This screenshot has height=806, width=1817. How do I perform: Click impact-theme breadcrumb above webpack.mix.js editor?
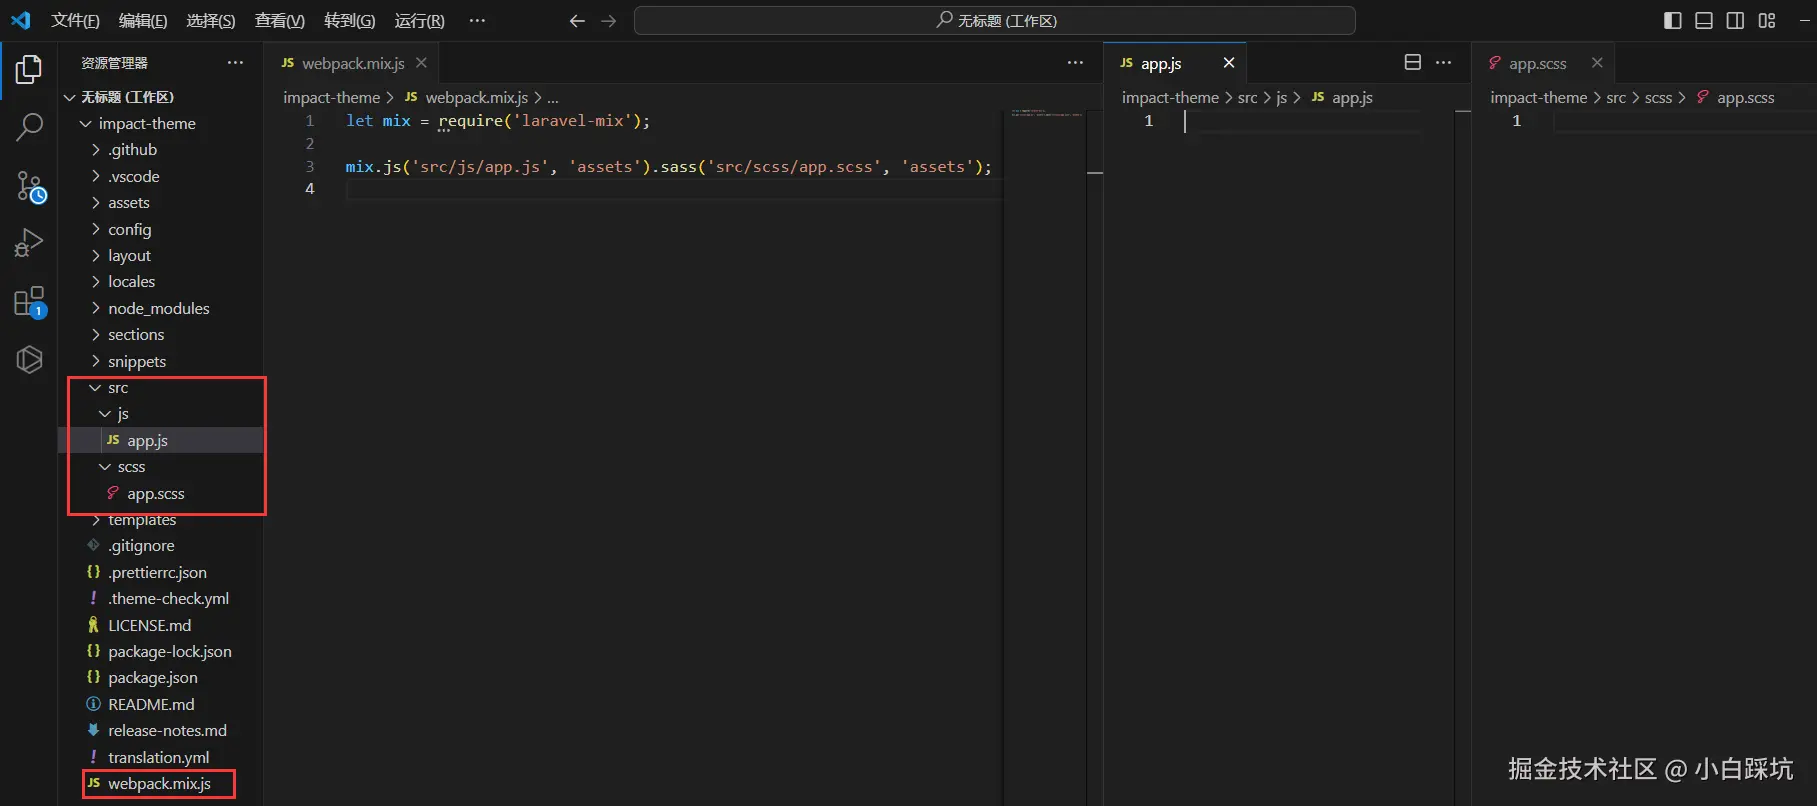[x=331, y=97]
